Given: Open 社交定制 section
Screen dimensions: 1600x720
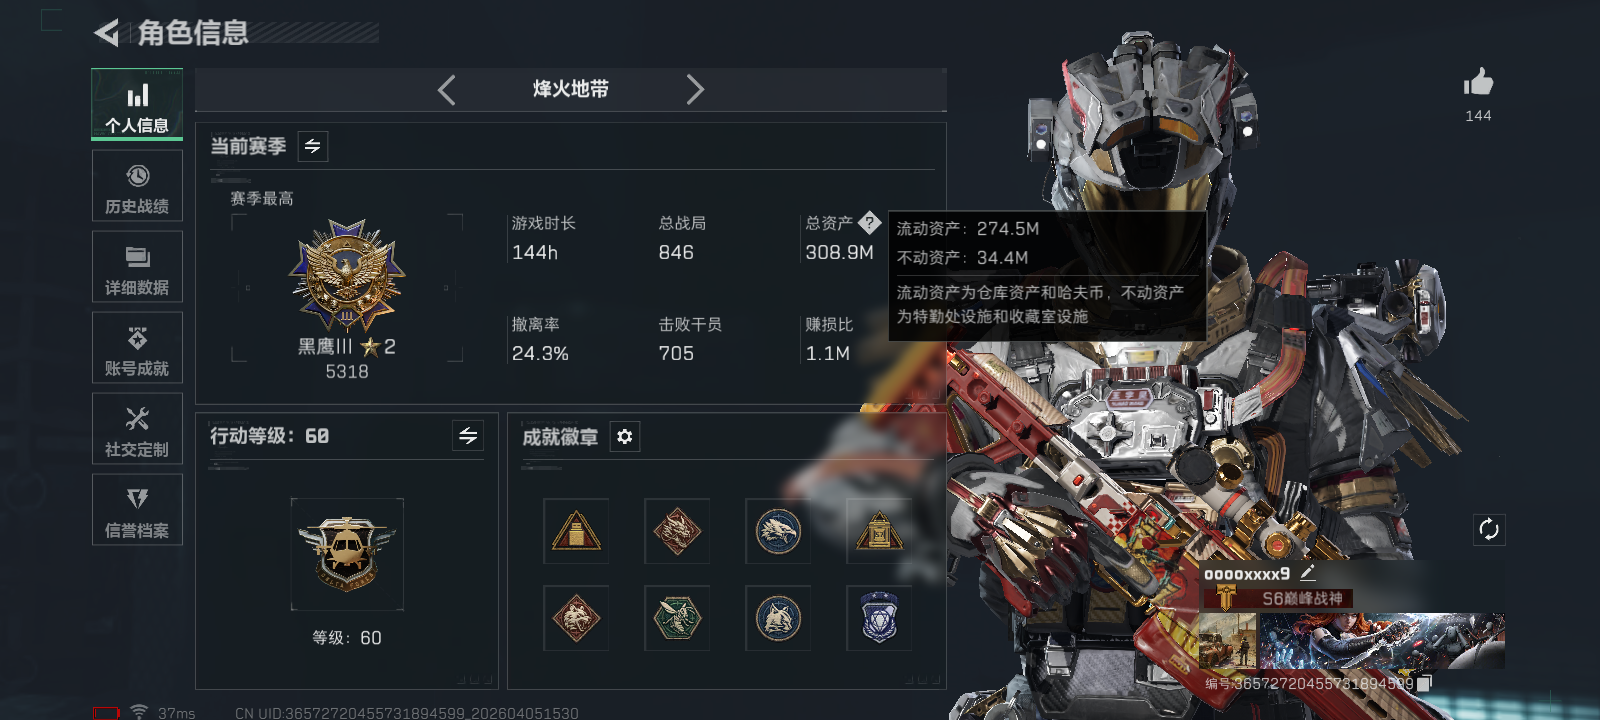Looking at the screenshot, I should (x=137, y=428).
